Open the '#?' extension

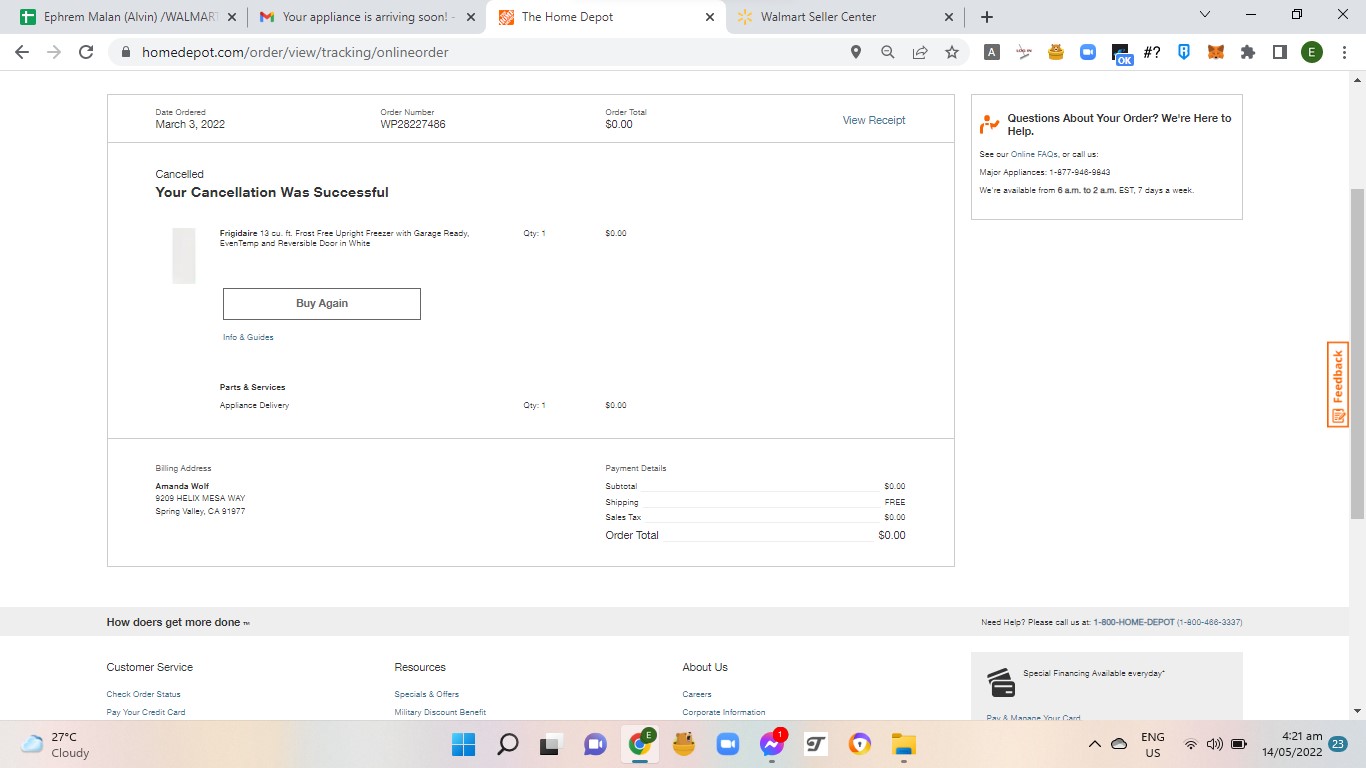(x=1152, y=52)
